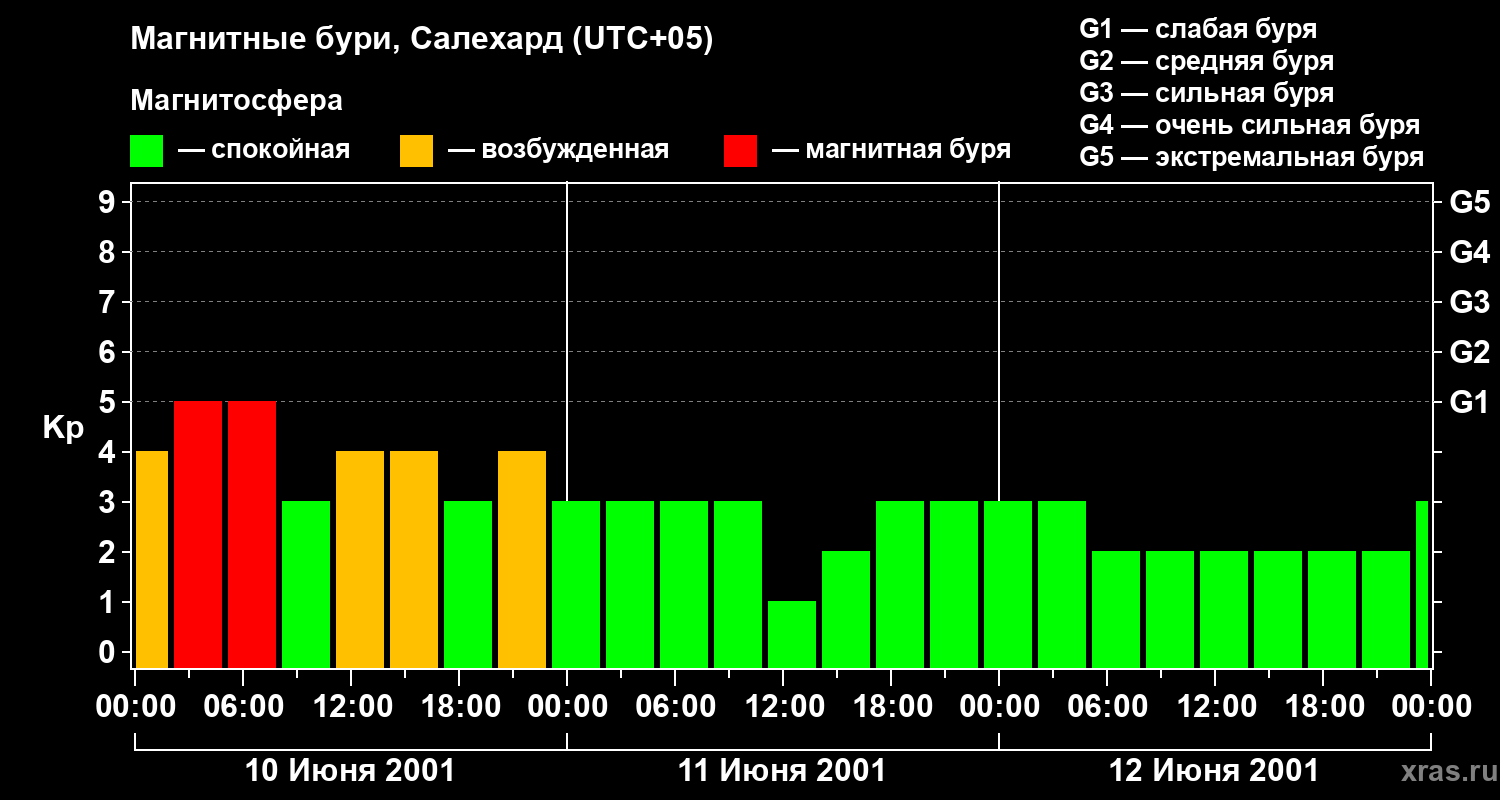
Task: Select the '— возбужденная' legend label
Action: click(x=558, y=150)
